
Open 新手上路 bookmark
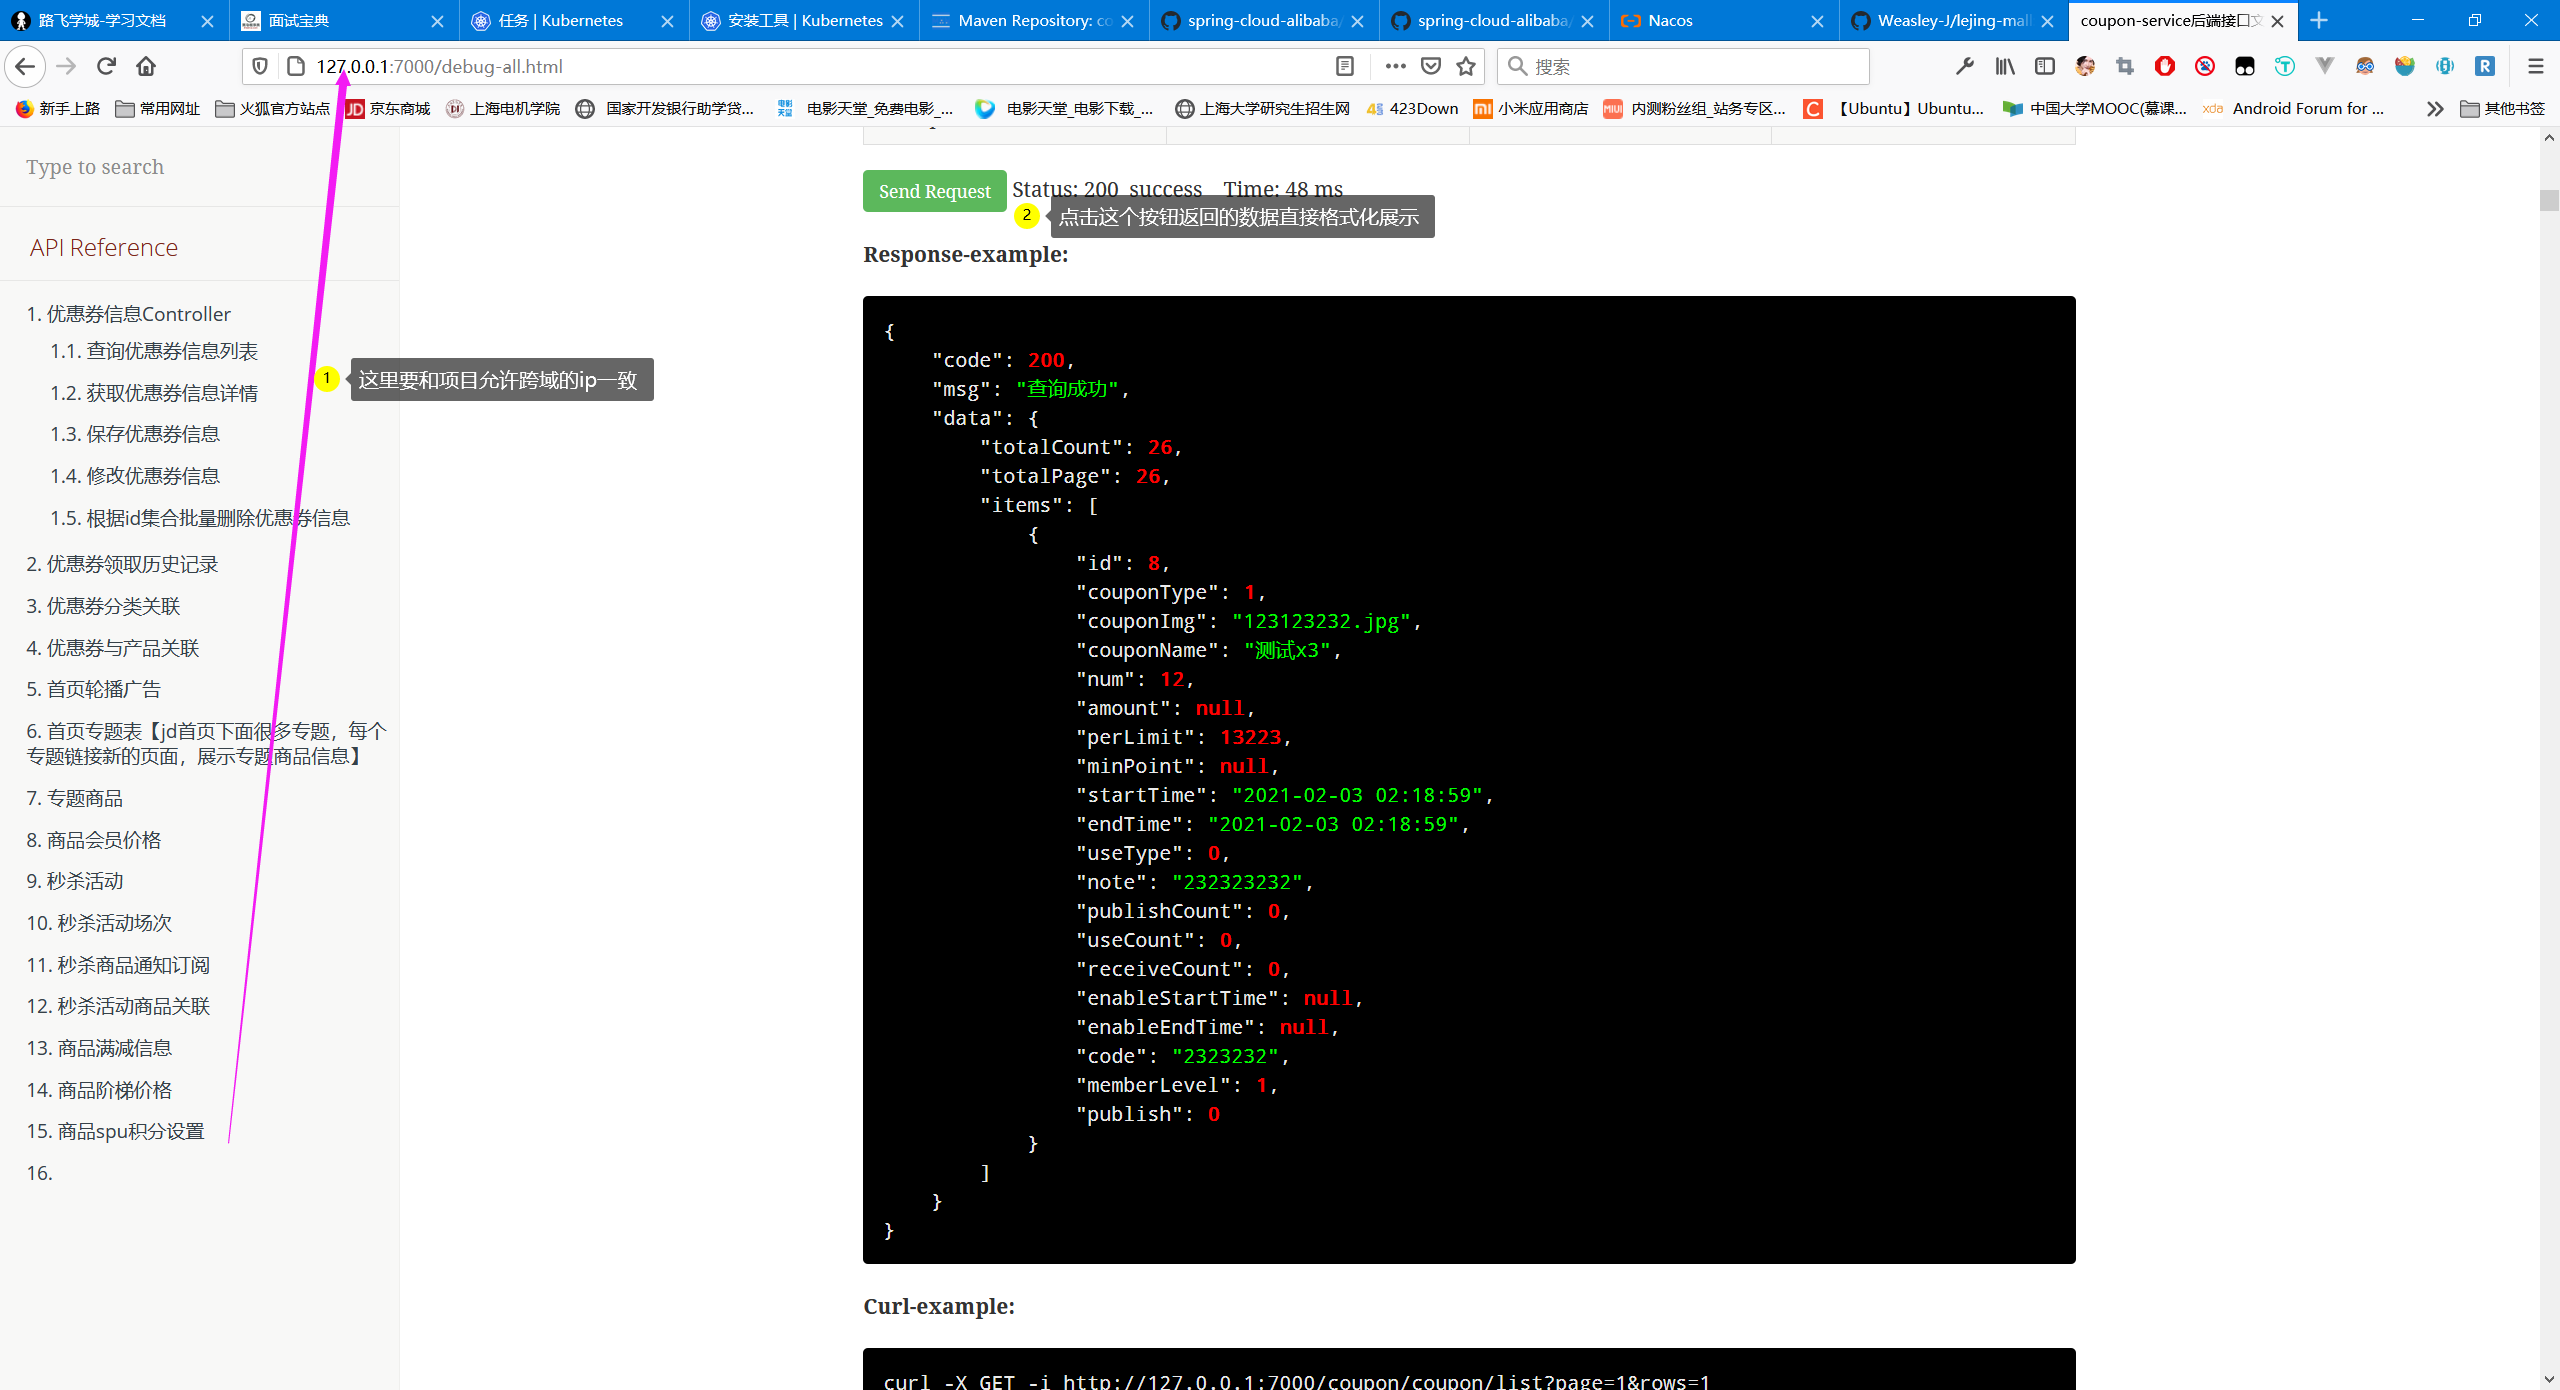point(58,108)
